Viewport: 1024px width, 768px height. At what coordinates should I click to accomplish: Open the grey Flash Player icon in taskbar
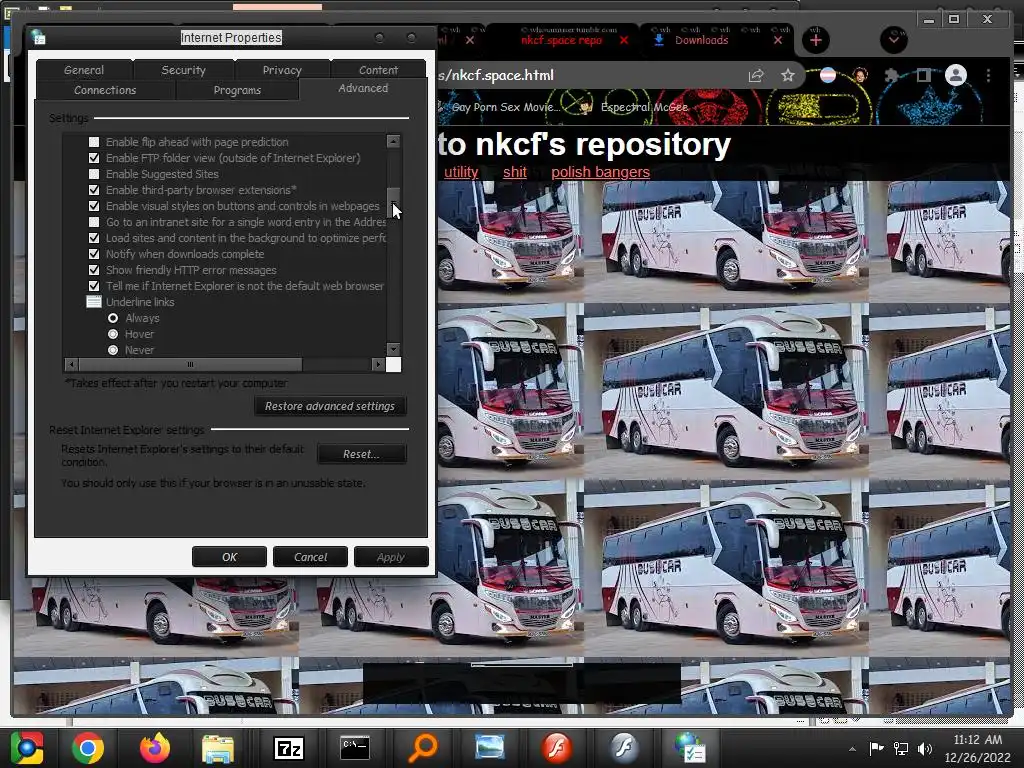pyautogui.click(x=624, y=748)
